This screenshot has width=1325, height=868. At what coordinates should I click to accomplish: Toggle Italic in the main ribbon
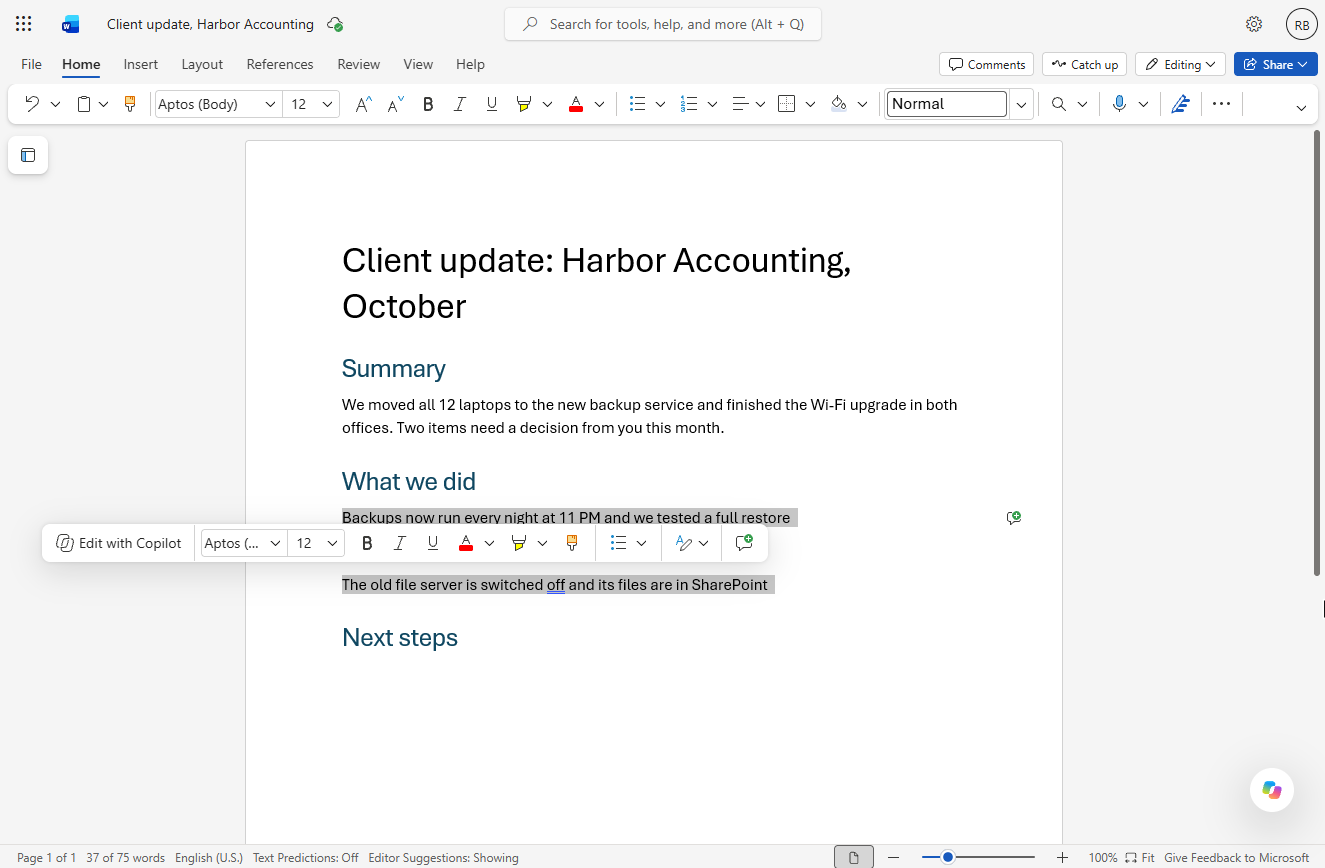pos(460,104)
